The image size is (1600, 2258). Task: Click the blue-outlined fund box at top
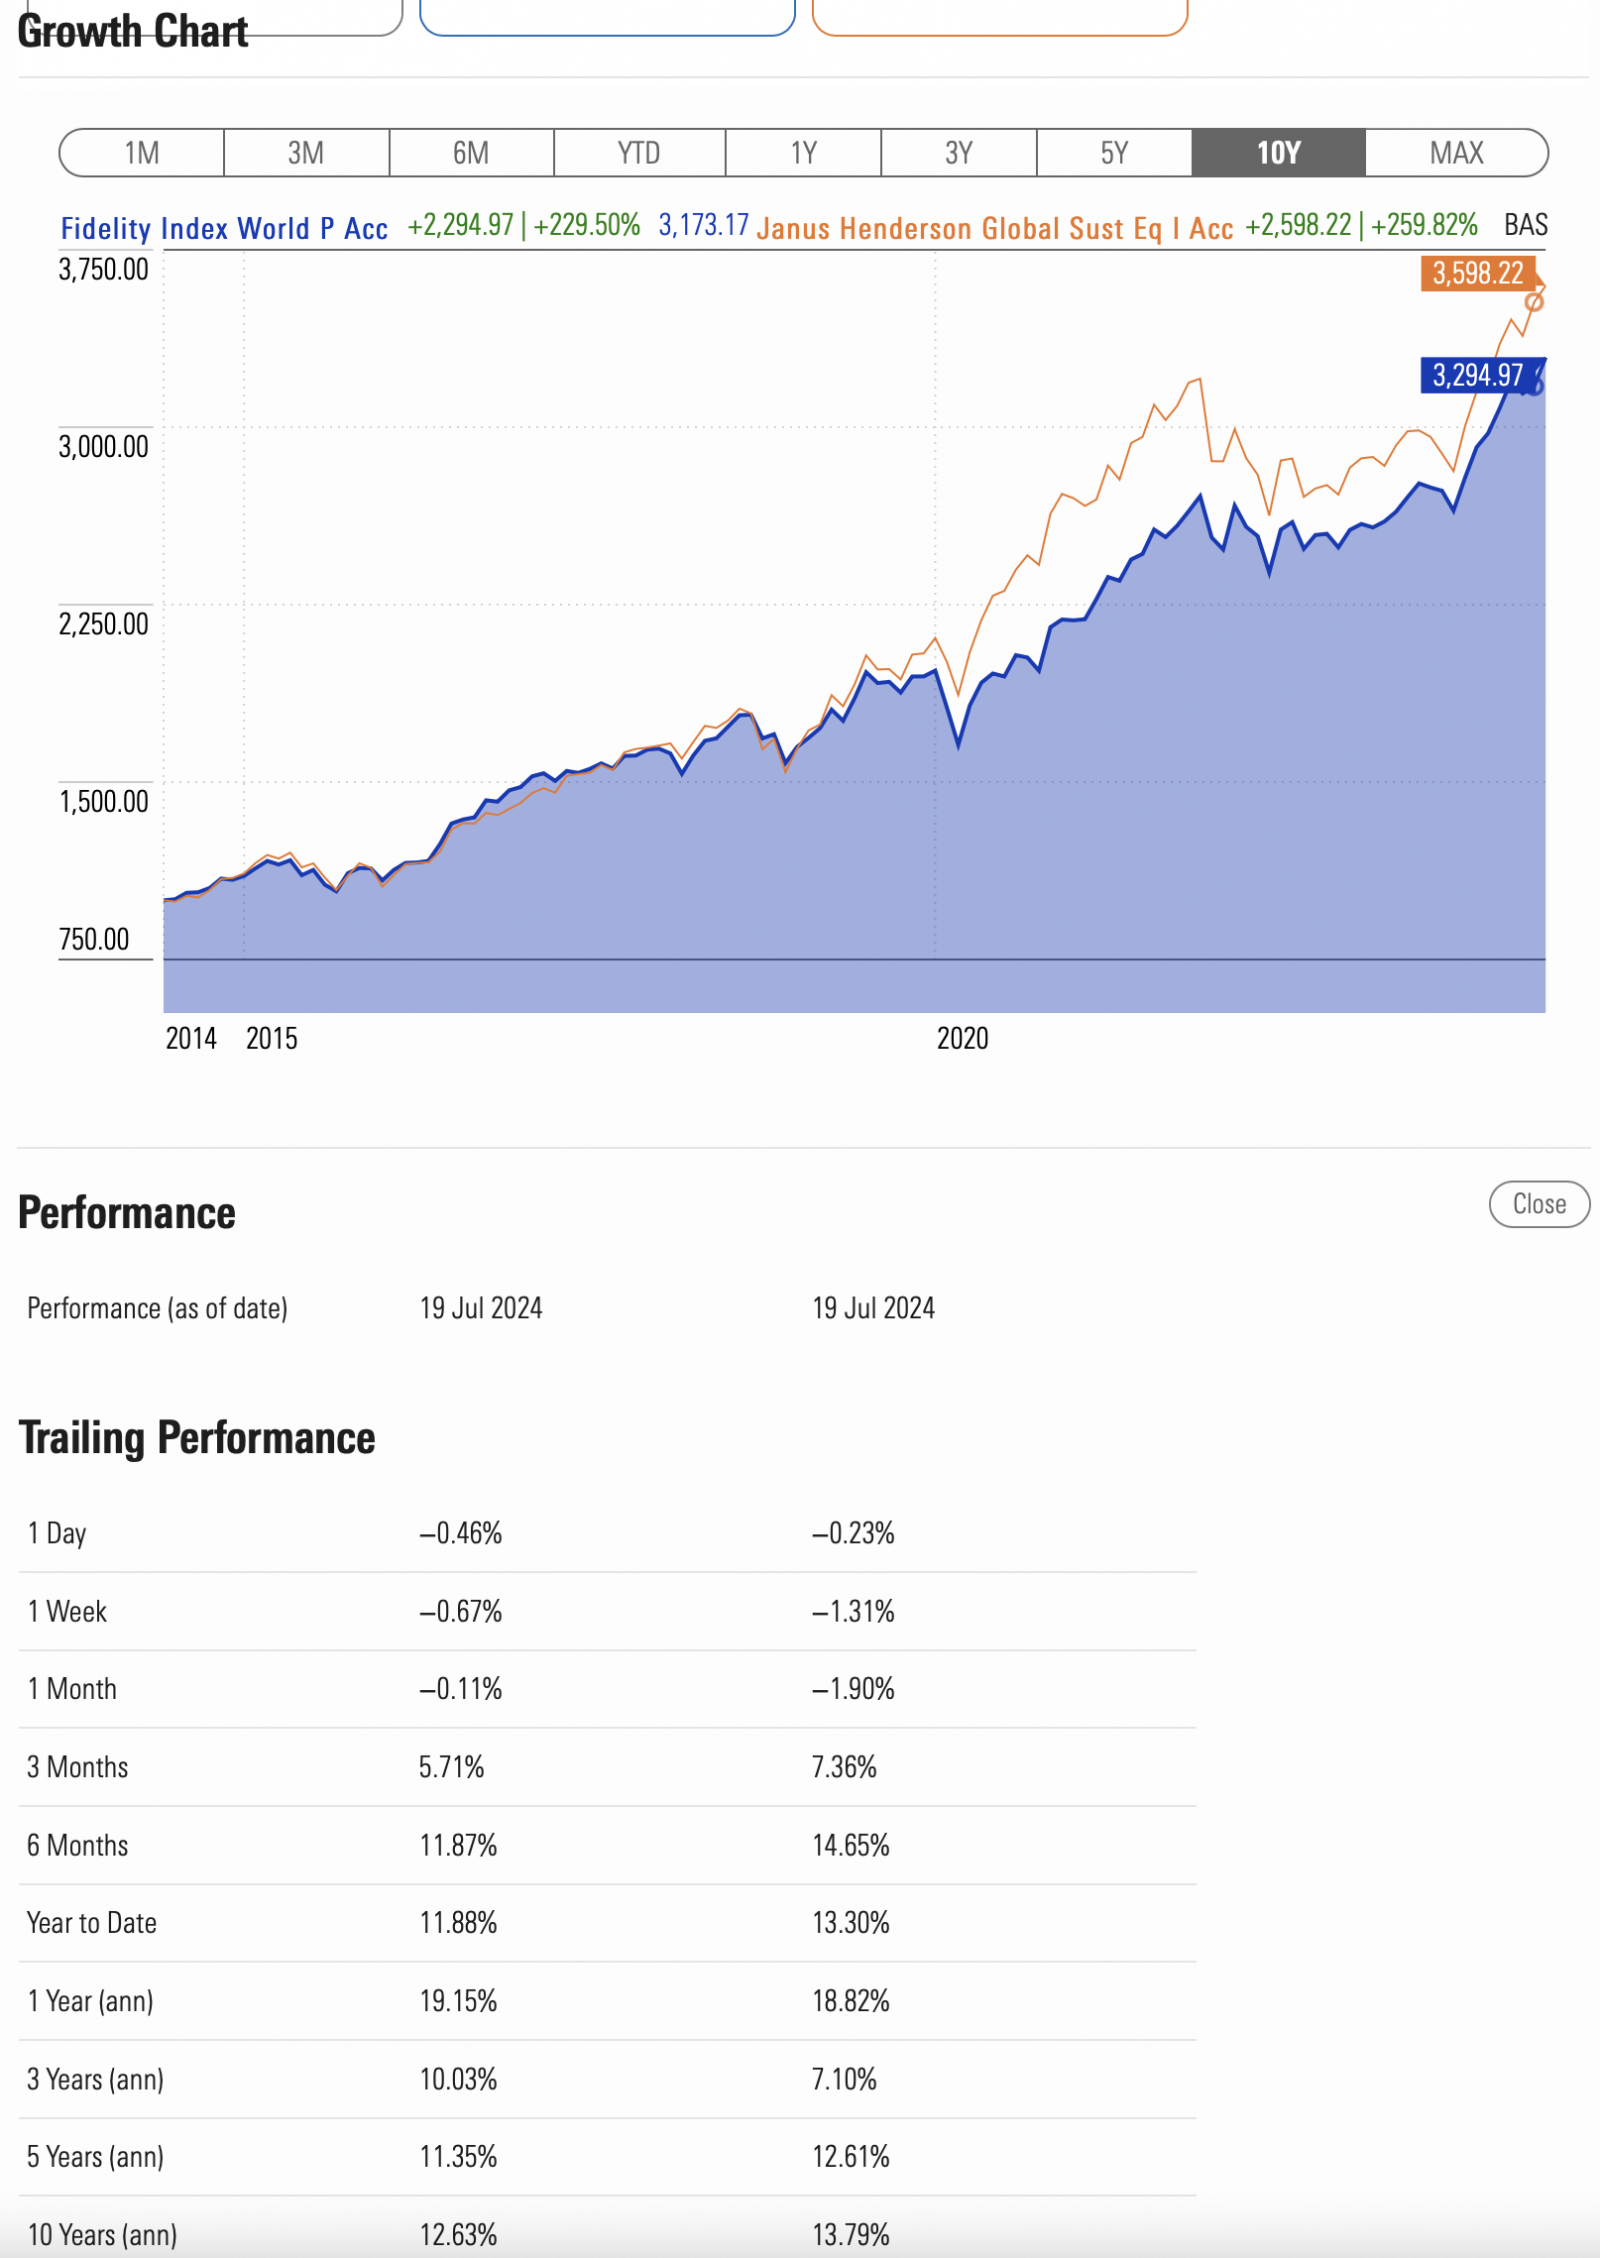point(607,18)
